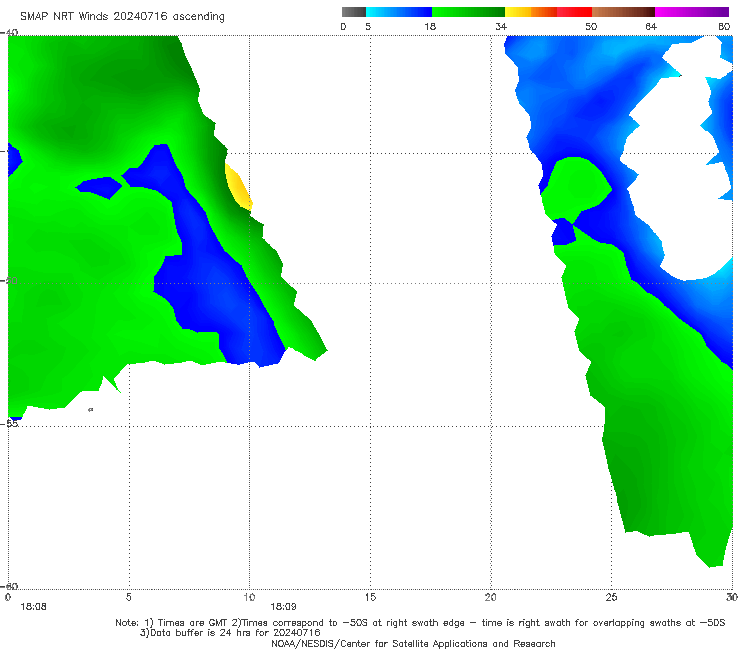Select the red segment of the color scale
The height and width of the screenshot is (650, 740).
(574, 12)
